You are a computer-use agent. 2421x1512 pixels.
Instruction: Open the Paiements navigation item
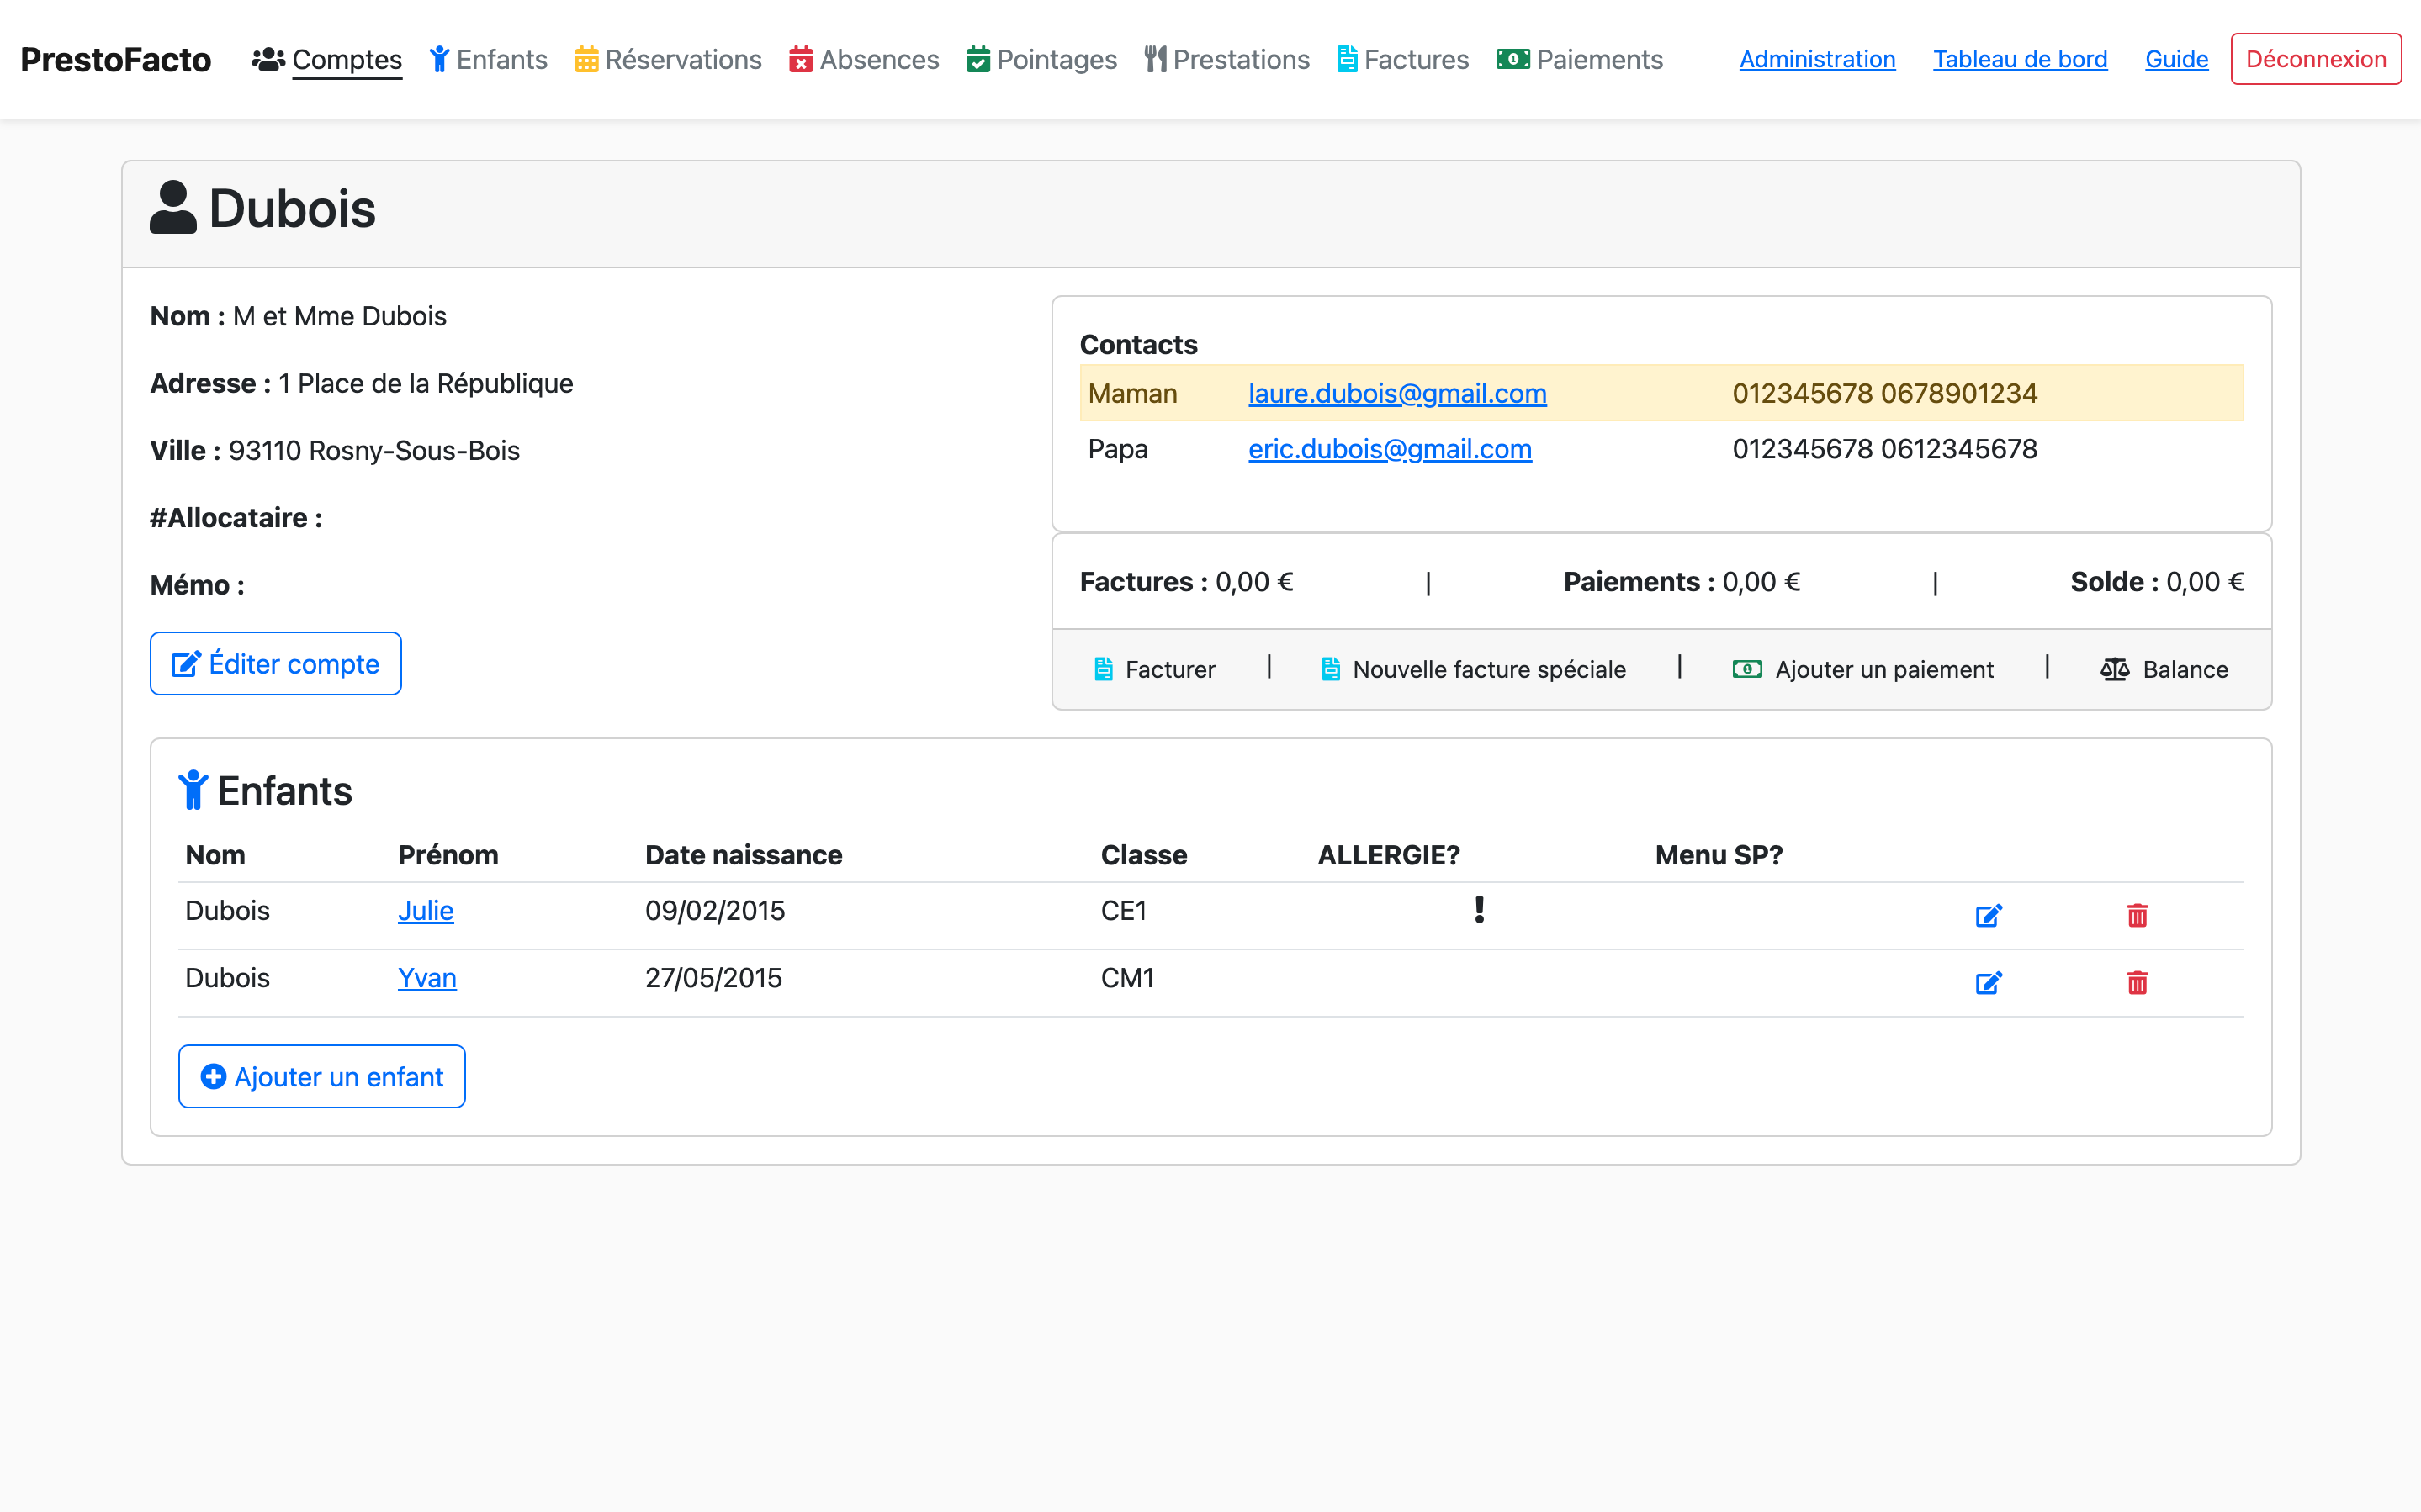pyautogui.click(x=1579, y=60)
